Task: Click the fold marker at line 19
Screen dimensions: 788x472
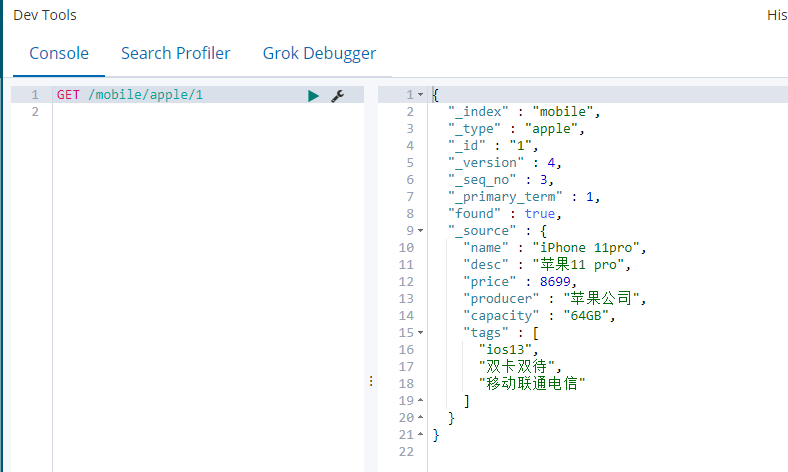Action: coord(421,401)
